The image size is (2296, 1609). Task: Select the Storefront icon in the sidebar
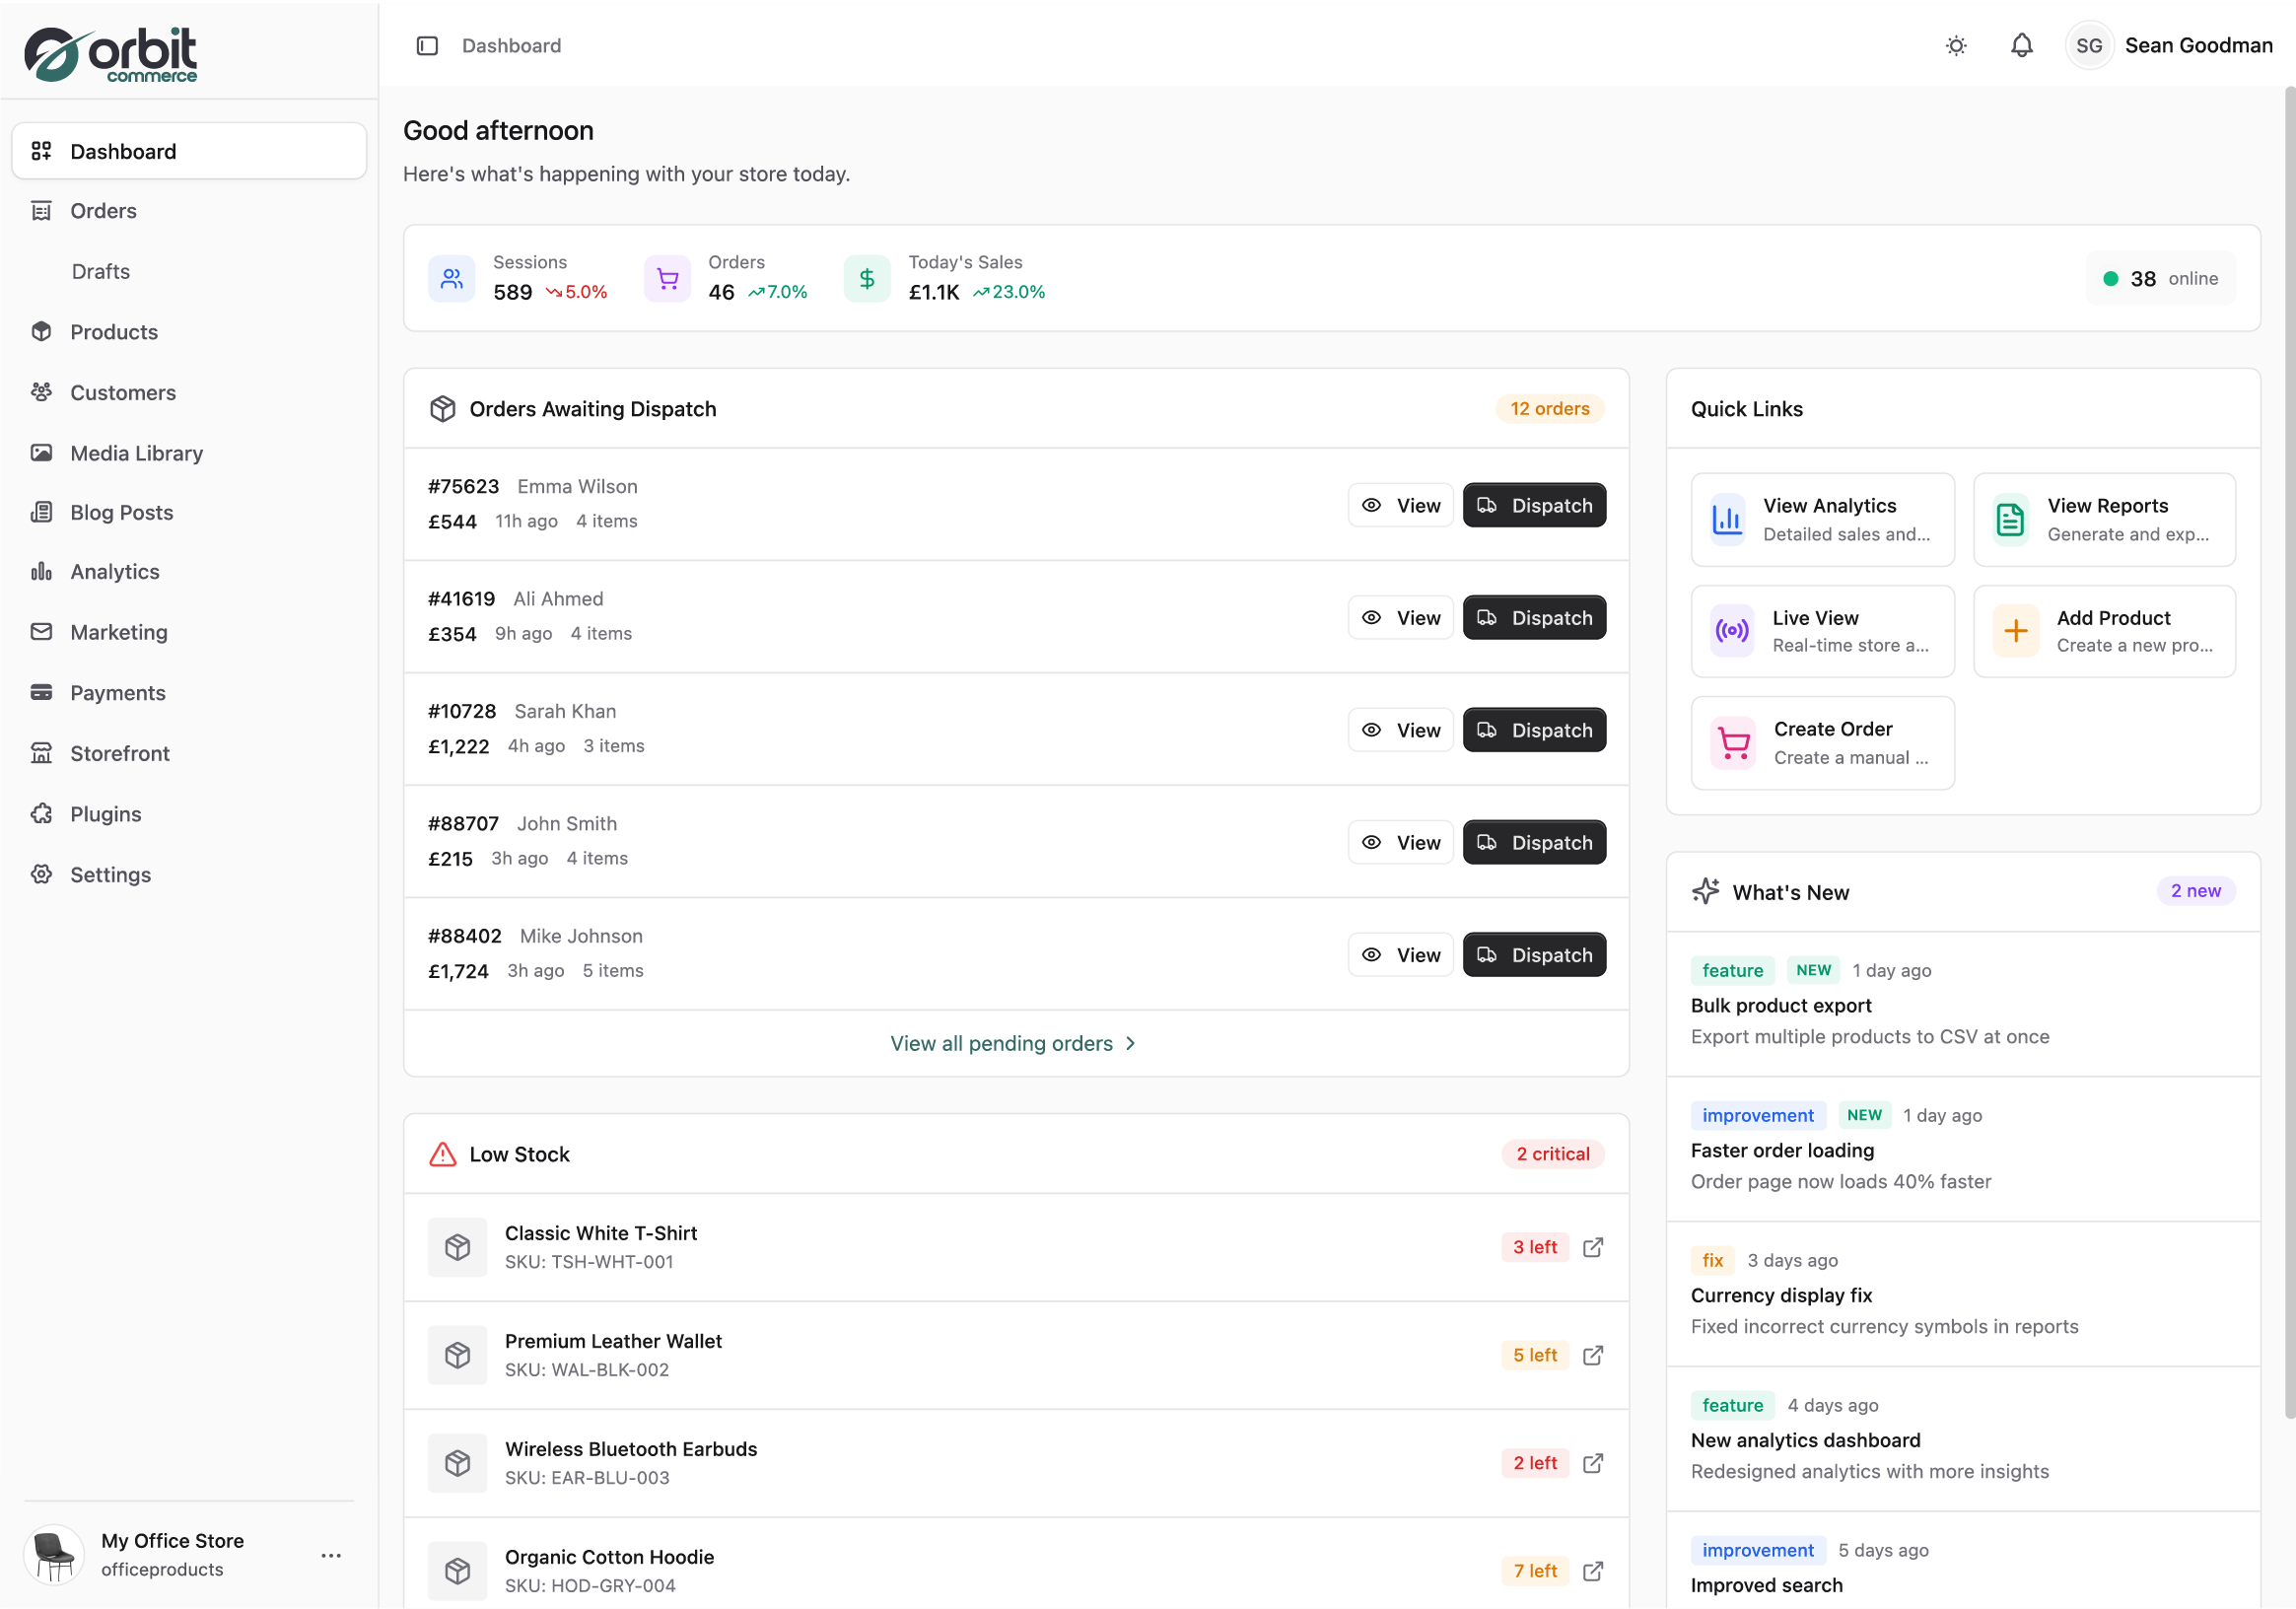41,753
